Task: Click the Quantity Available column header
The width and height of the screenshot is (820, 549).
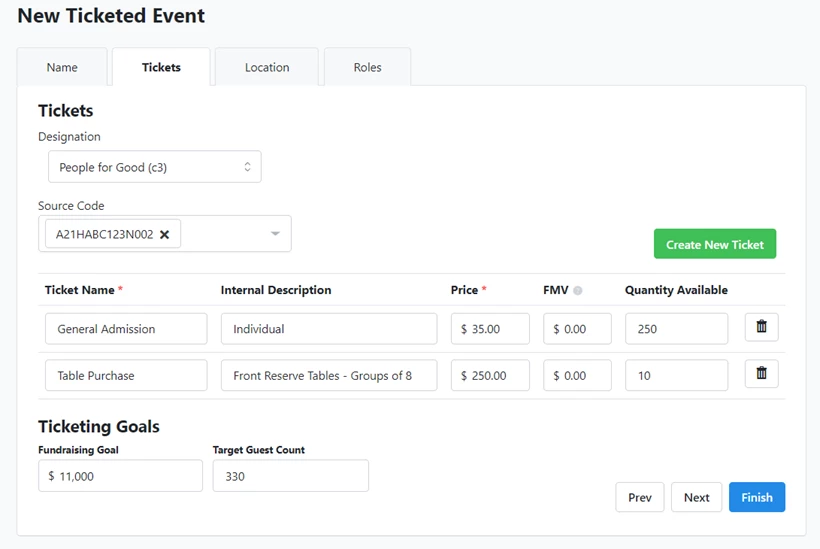Action: 676,290
